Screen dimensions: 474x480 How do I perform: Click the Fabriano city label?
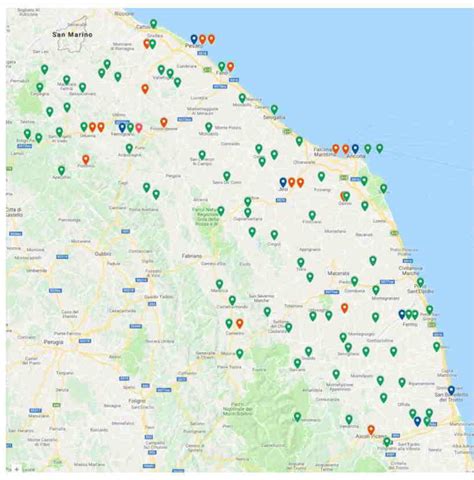click(x=192, y=256)
